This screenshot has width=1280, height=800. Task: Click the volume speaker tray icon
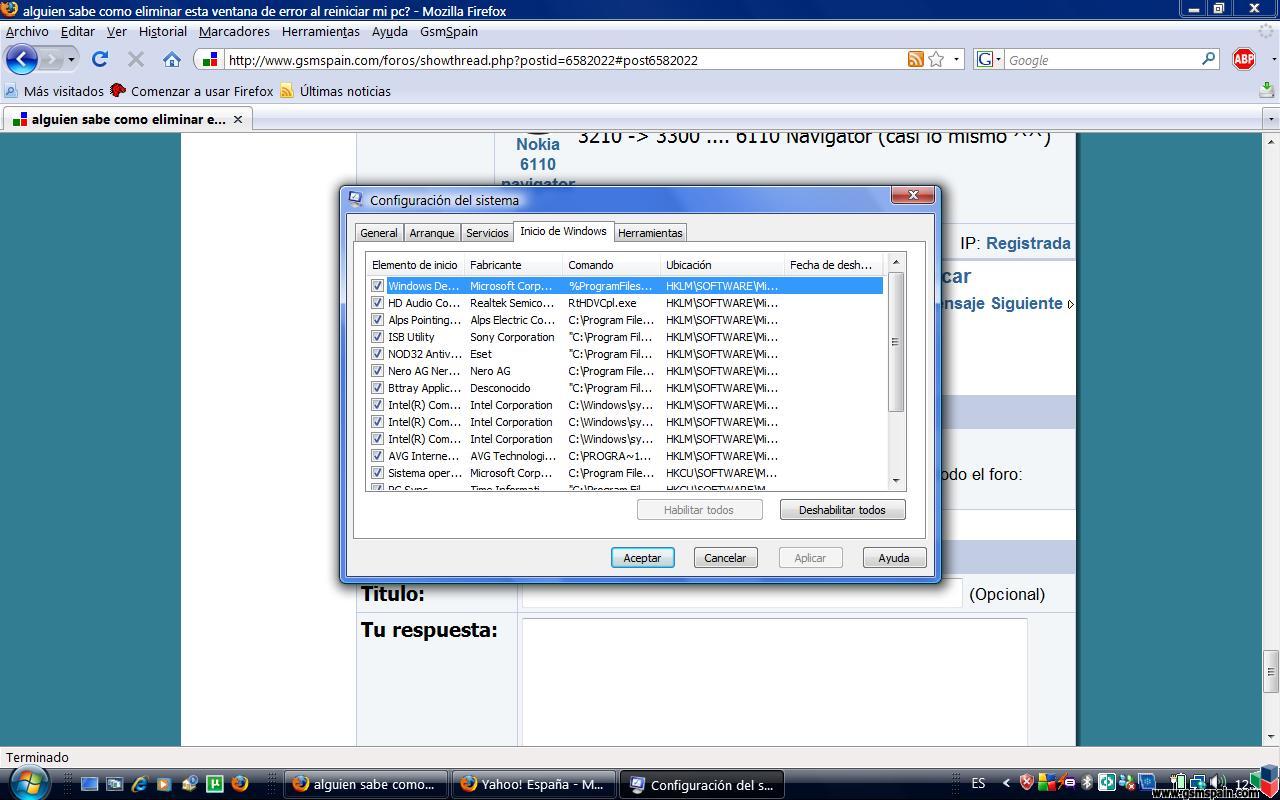pos(1217,783)
